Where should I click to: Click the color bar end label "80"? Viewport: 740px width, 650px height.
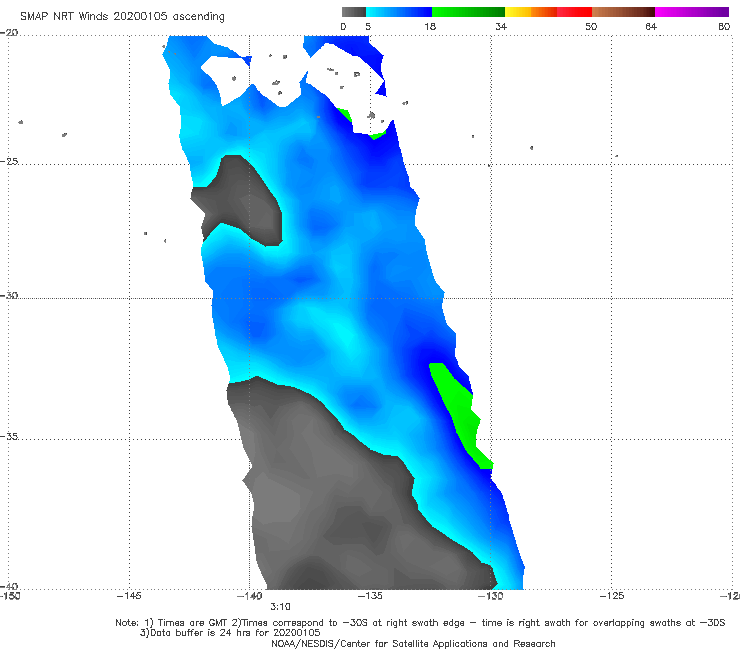[x=724, y=26]
